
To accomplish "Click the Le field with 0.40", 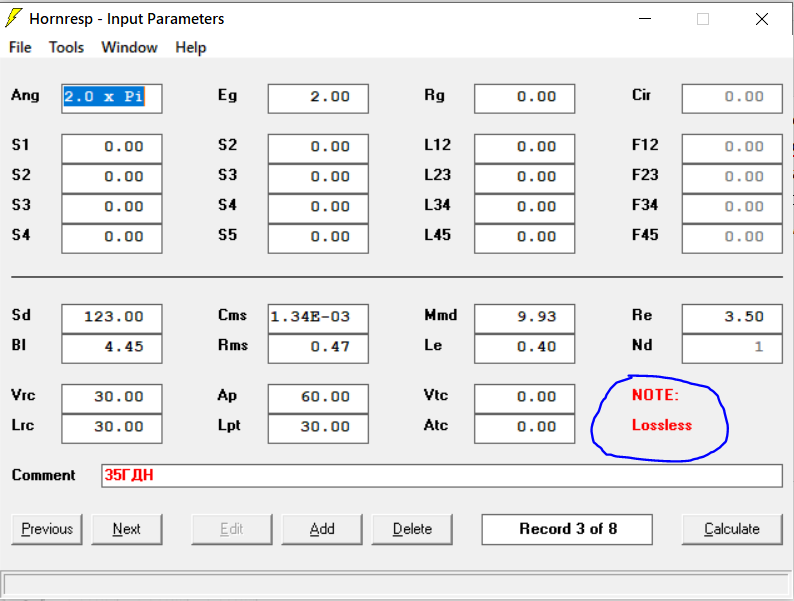I will [x=525, y=348].
